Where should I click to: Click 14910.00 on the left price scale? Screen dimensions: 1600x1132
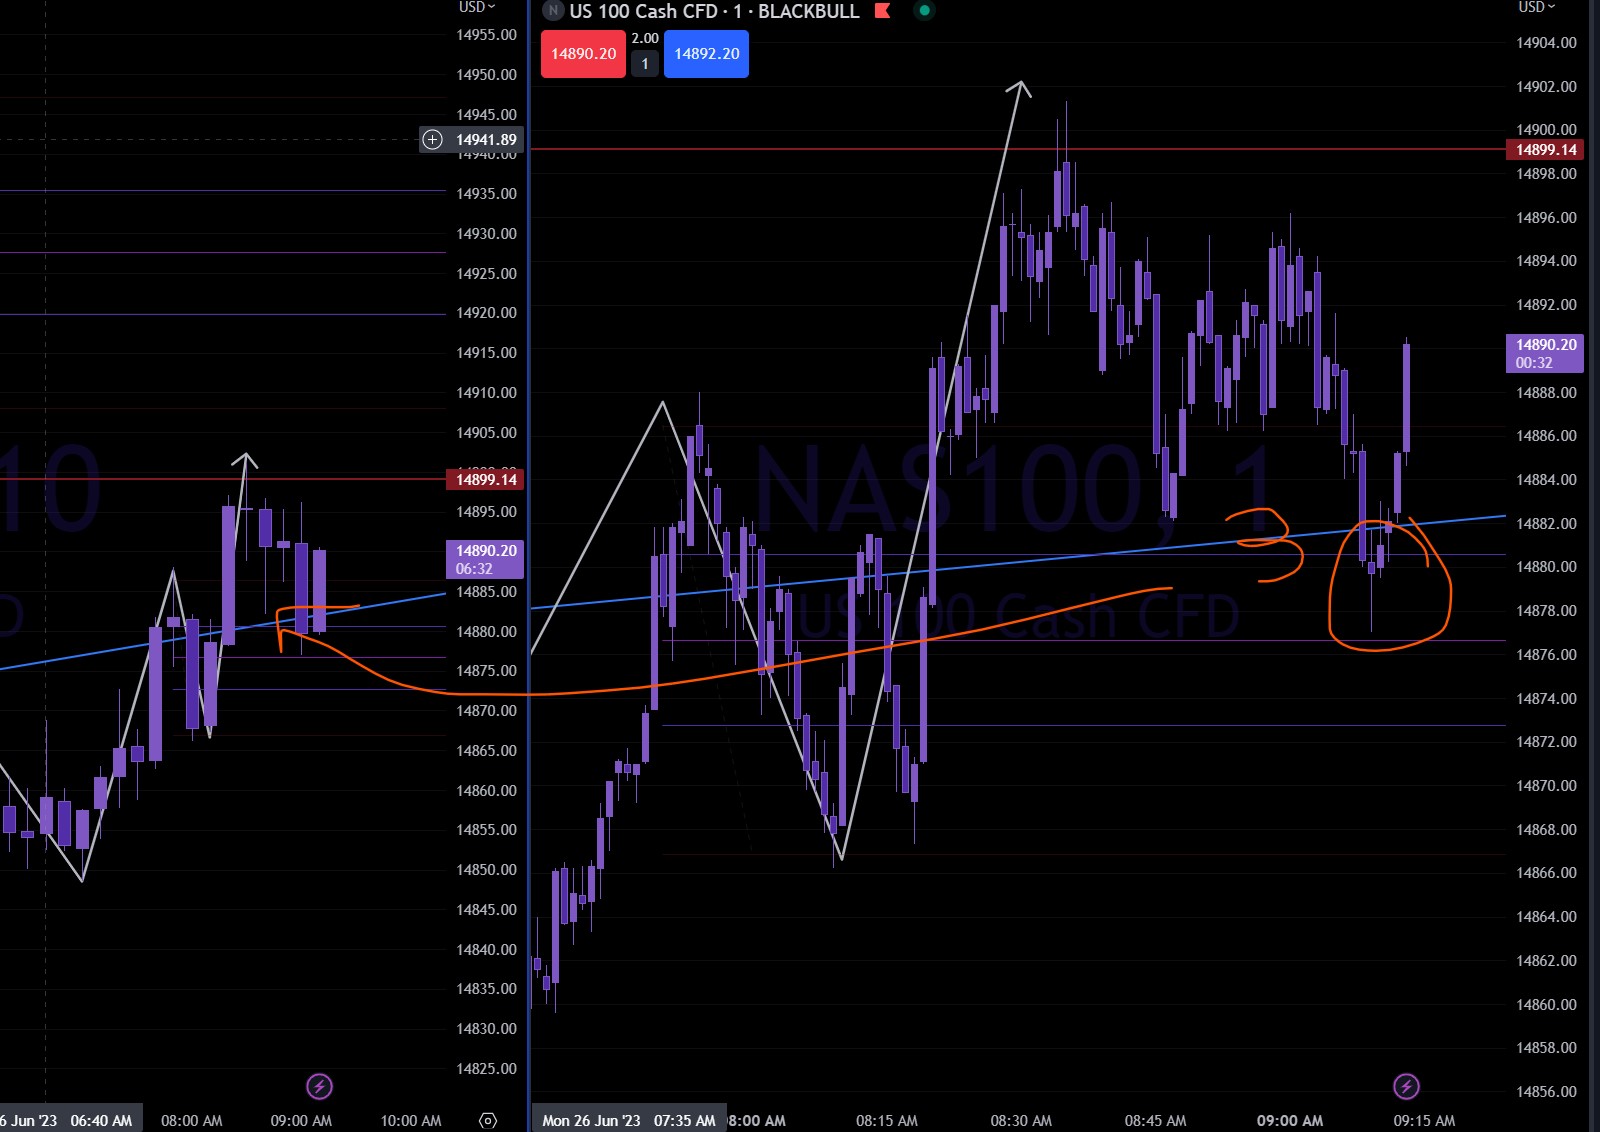(487, 393)
